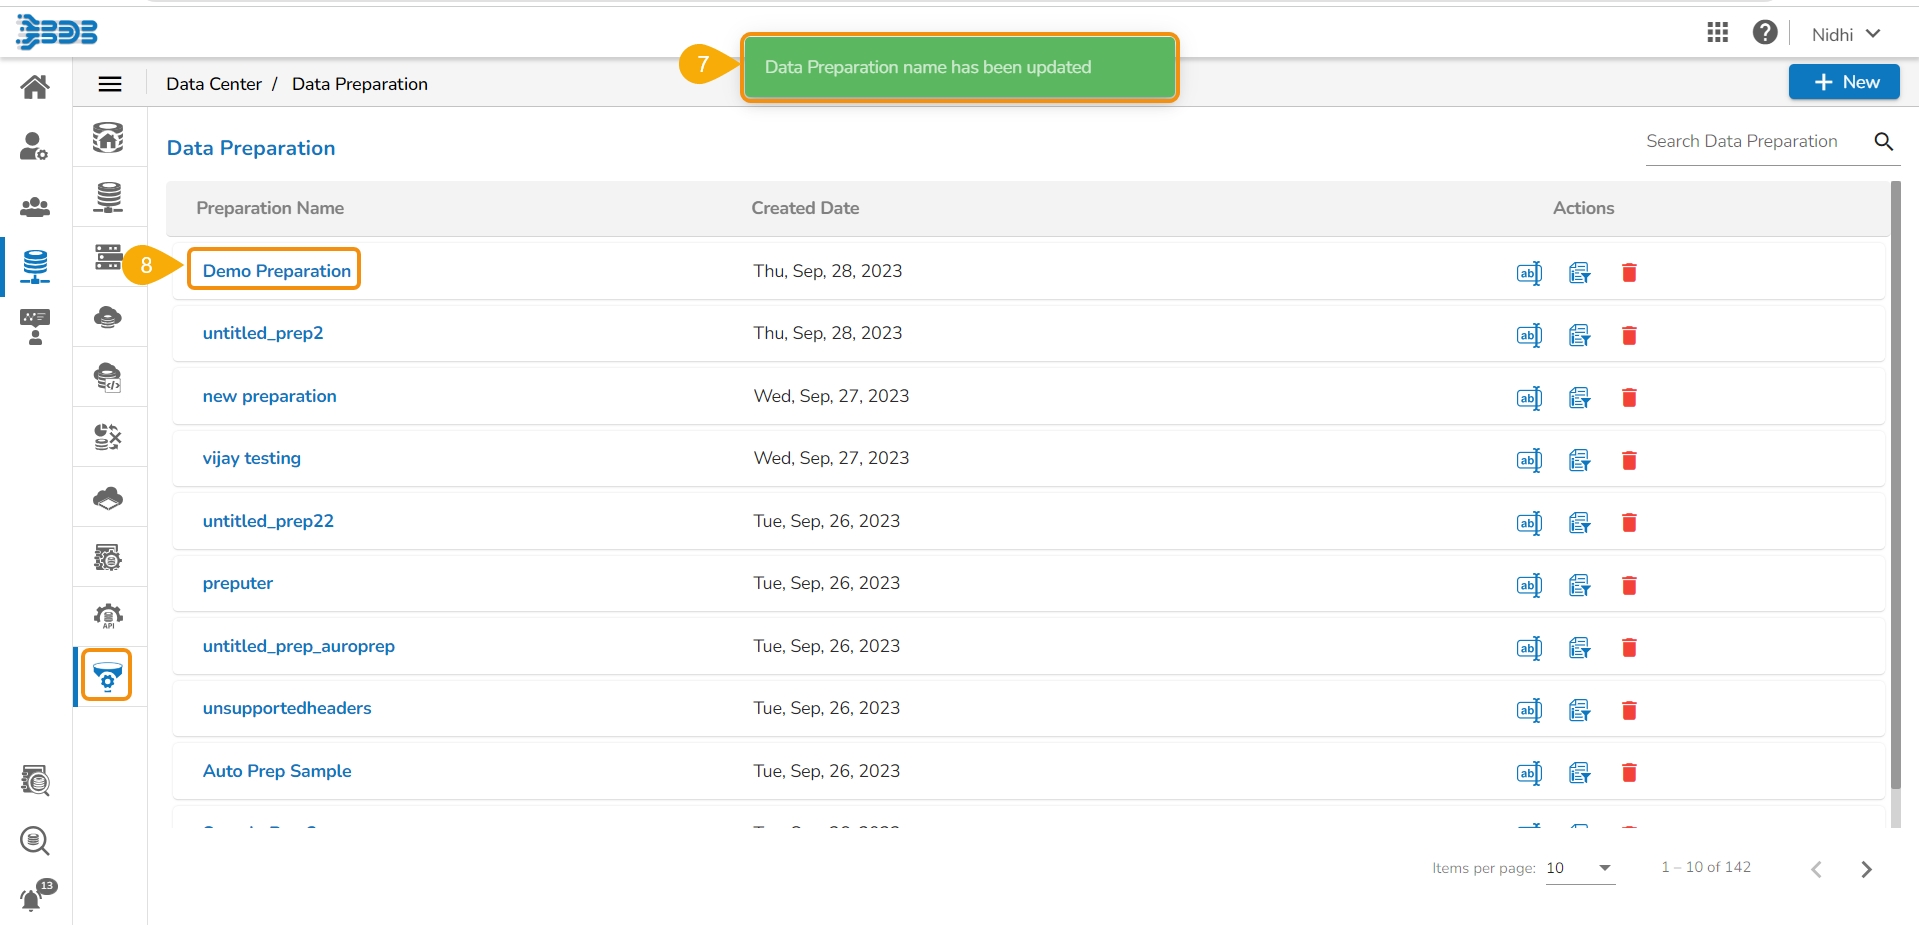The height and width of the screenshot is (925, 1919).
Task: Toggle the hamburger menu panel
Action: (110, 84)
